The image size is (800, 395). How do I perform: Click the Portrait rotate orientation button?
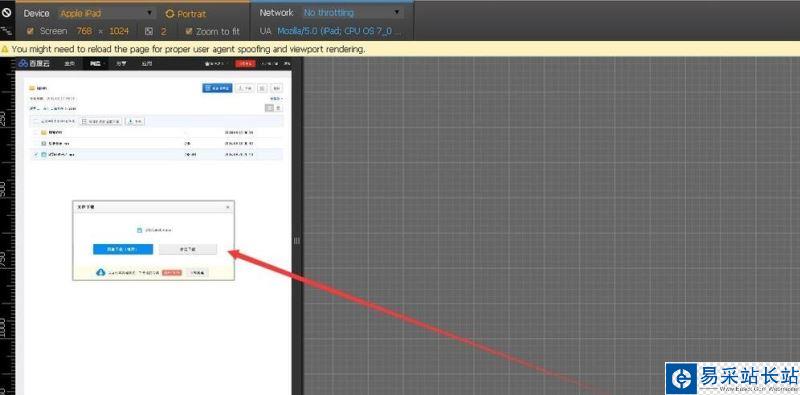(x=186, y=14)
